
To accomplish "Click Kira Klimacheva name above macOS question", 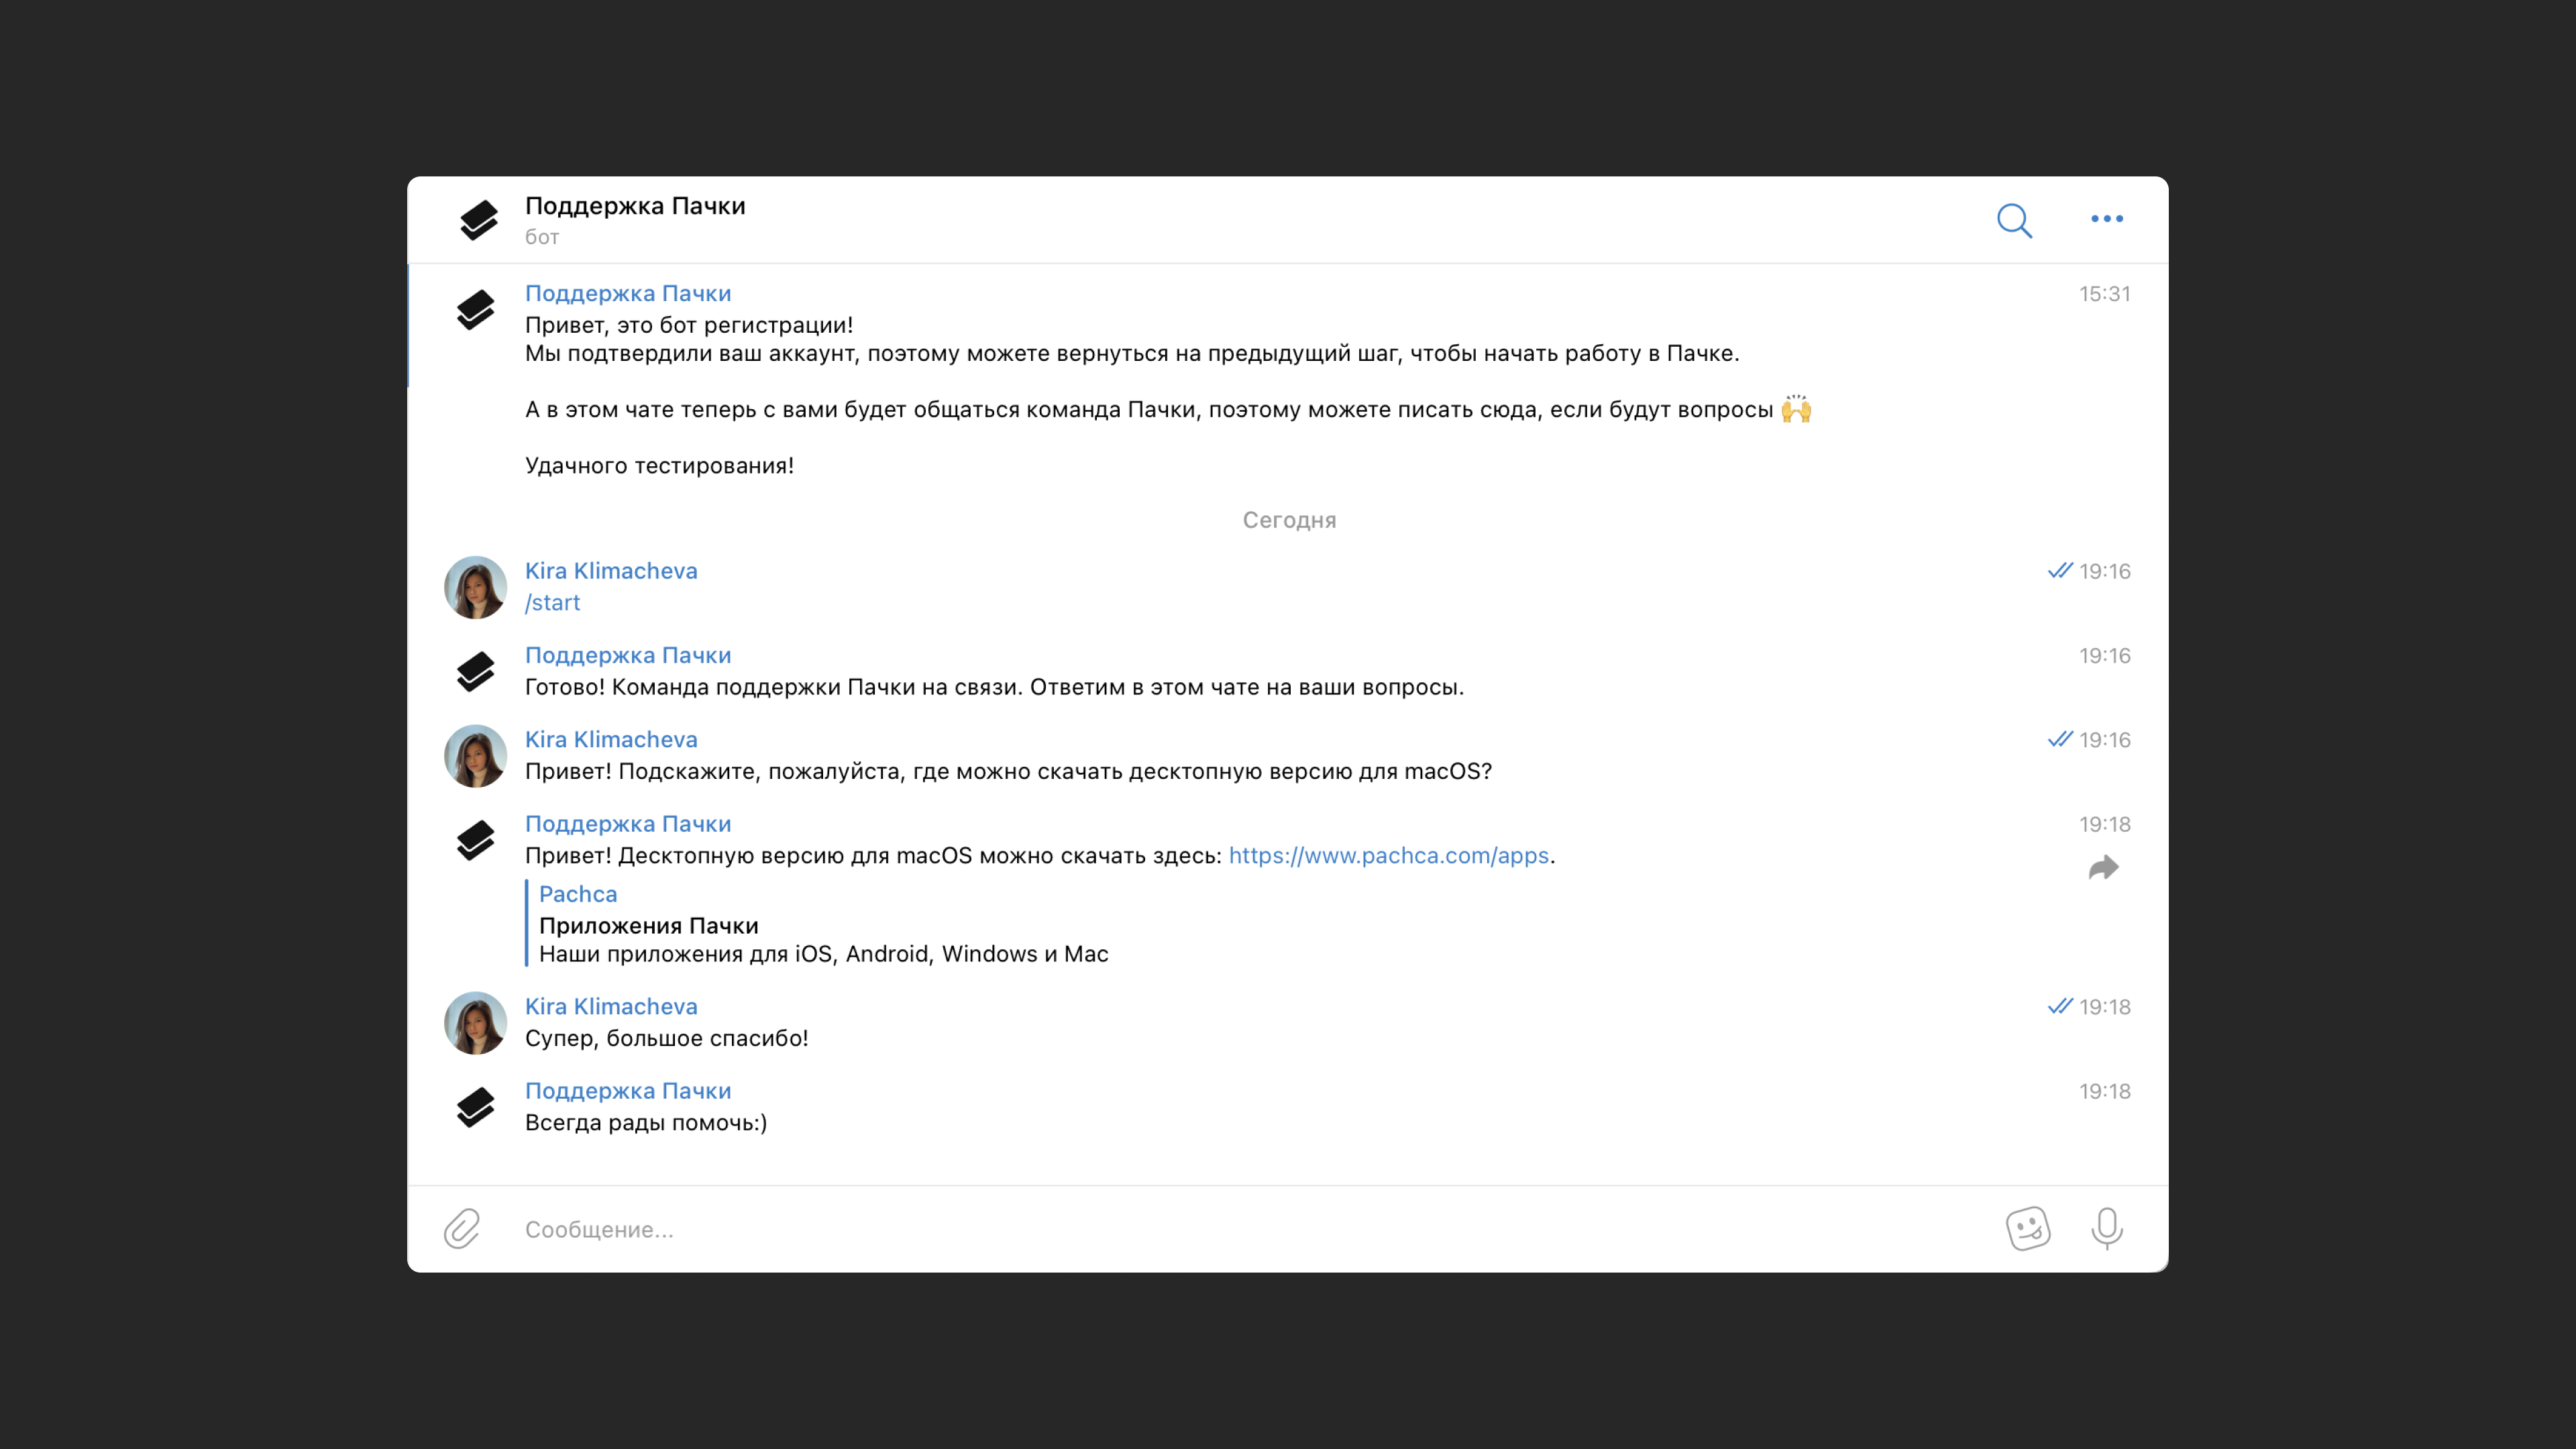I will pyautogui.click(x=611, y=739).
